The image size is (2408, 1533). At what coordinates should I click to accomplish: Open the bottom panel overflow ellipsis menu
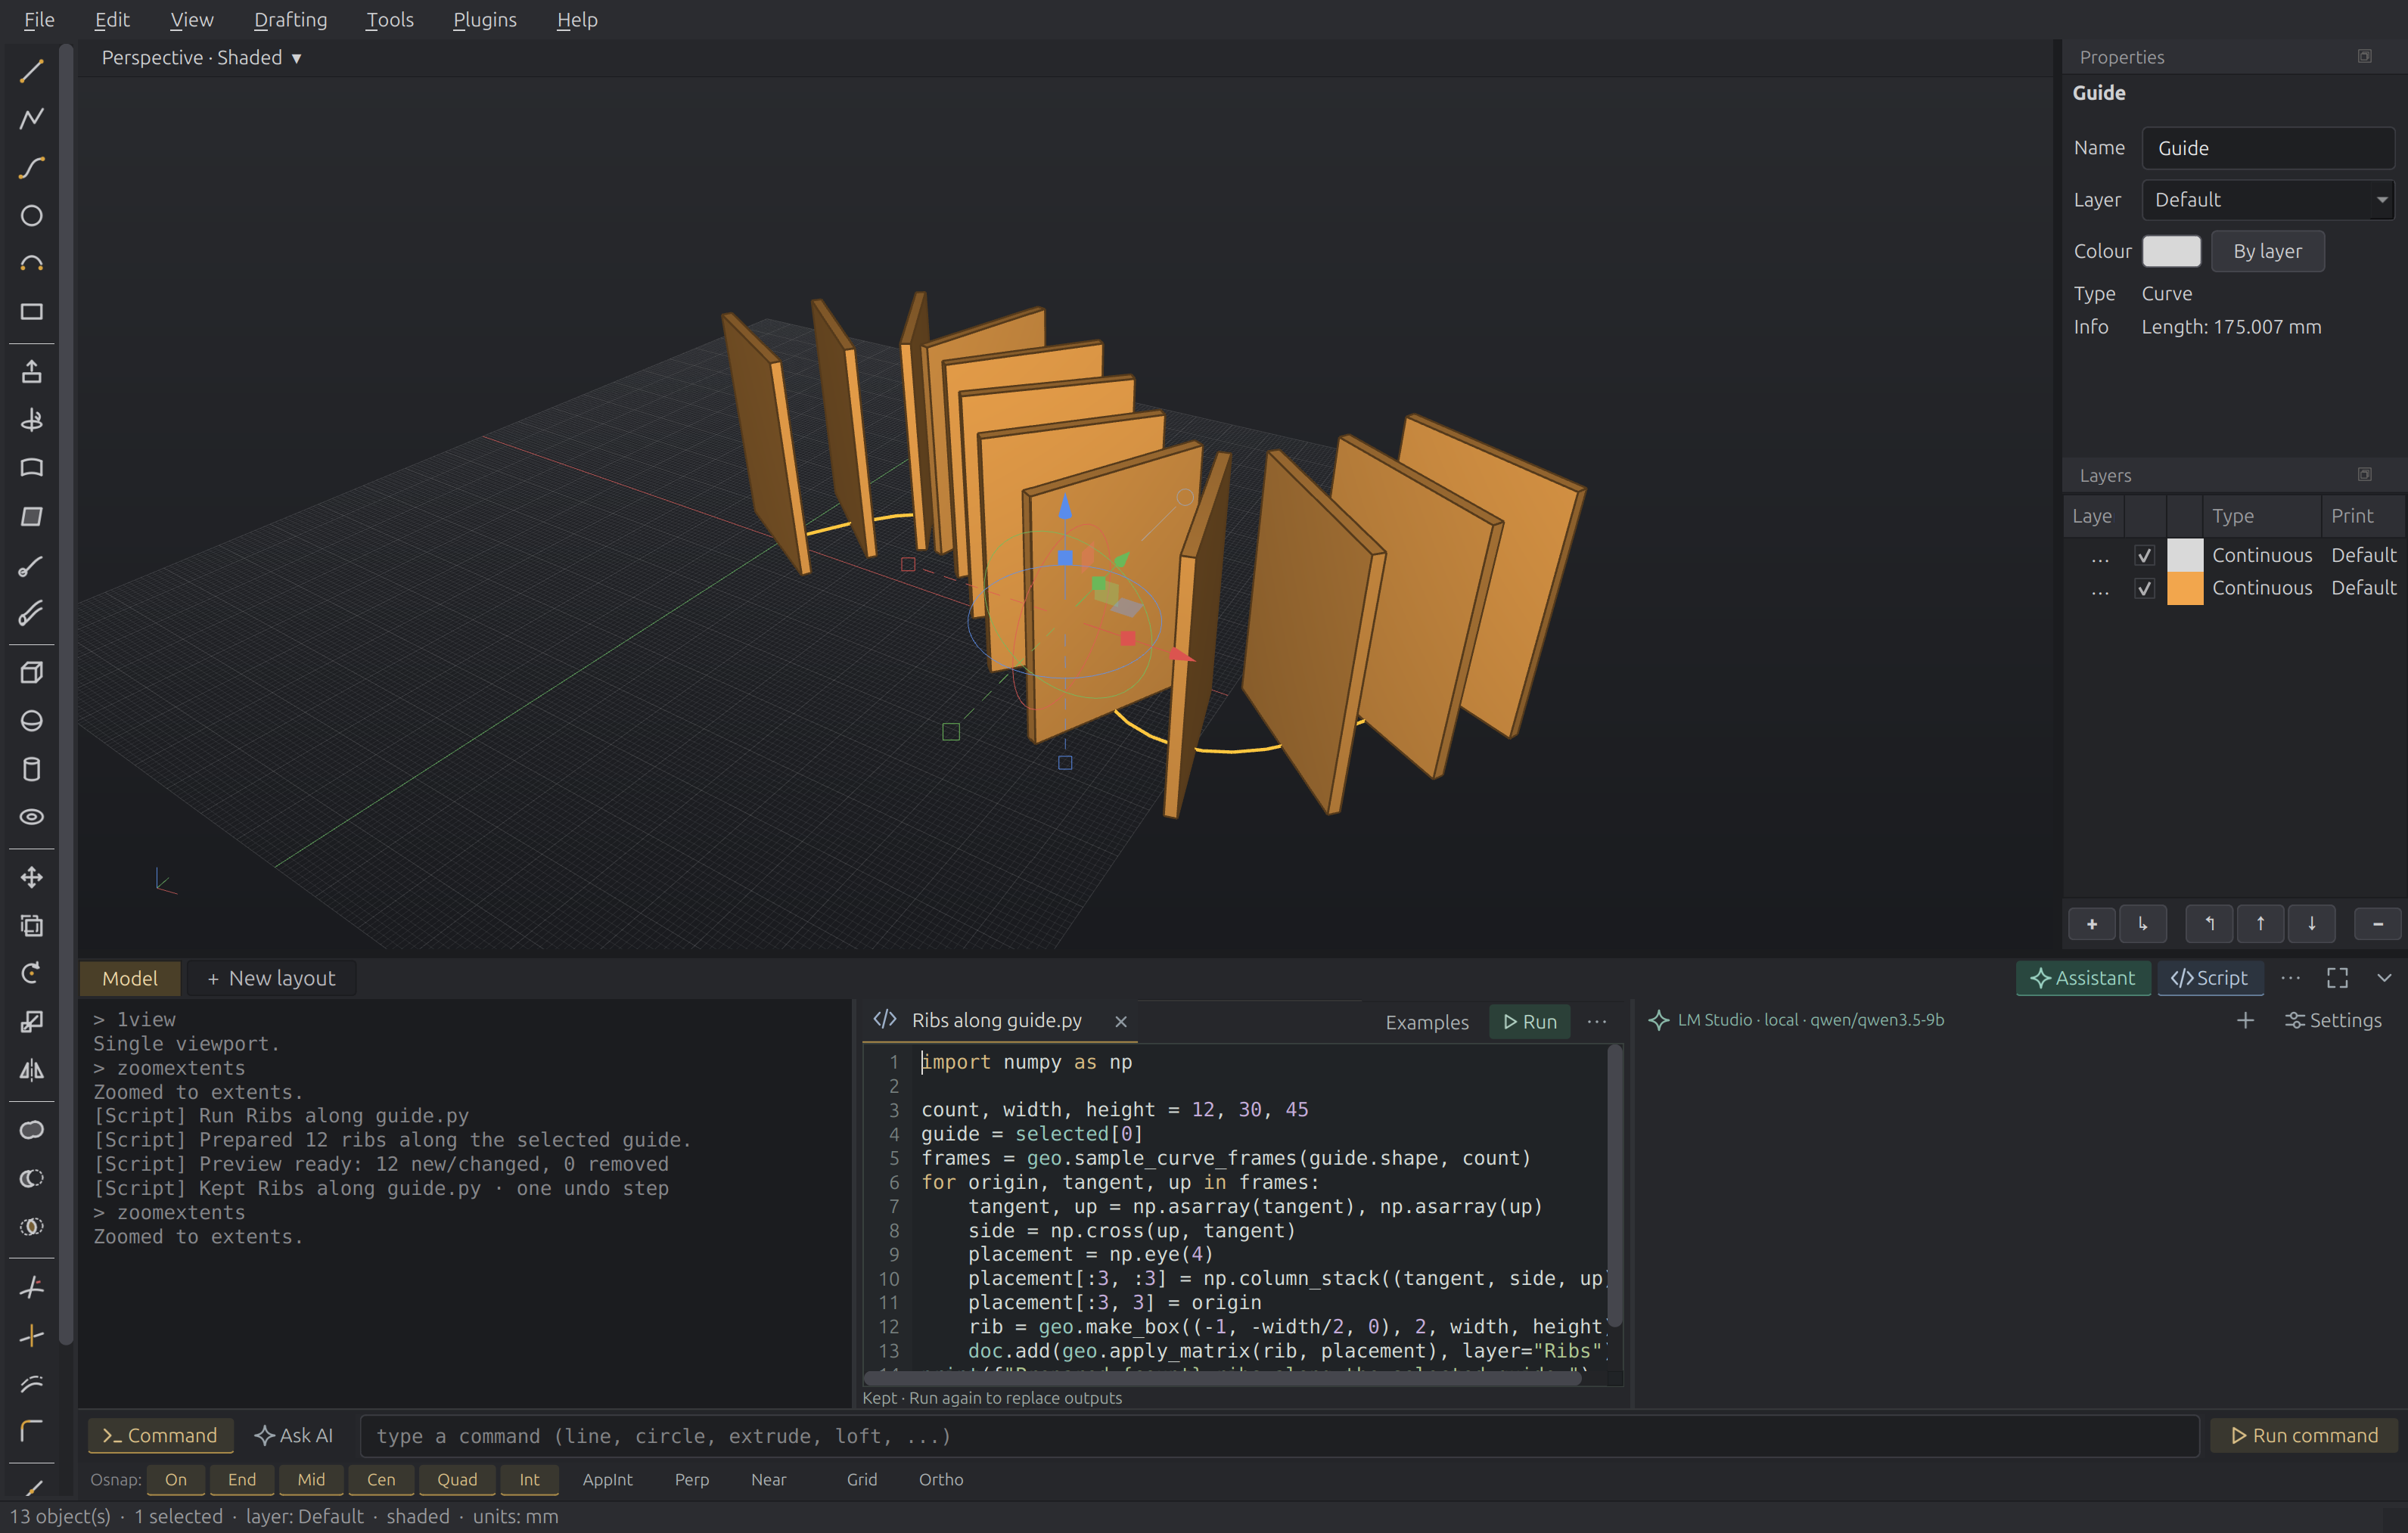click(2290, 978)
